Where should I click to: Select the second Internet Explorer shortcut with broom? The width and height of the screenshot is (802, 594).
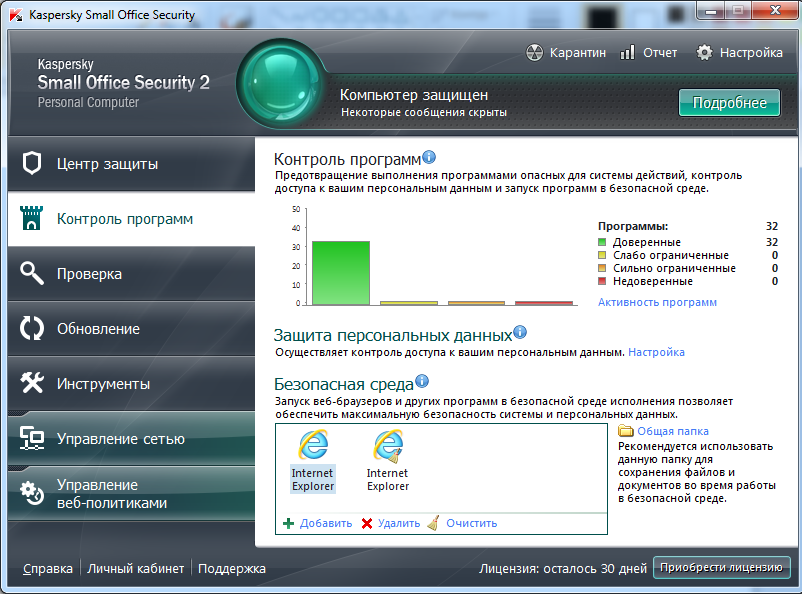pos(388,461)
